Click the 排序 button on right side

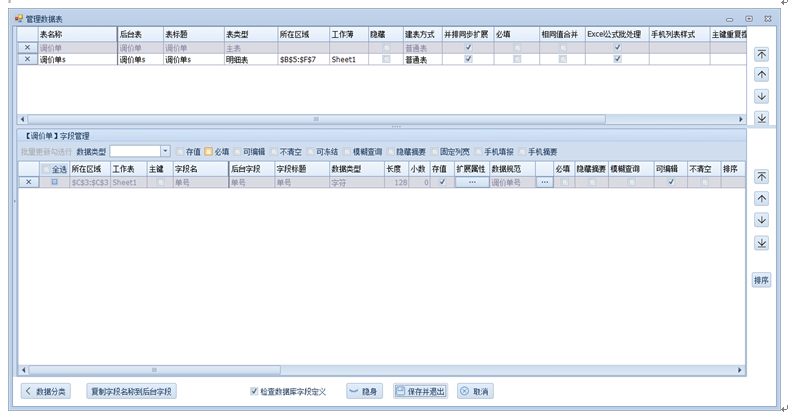(x=761, y=280)
